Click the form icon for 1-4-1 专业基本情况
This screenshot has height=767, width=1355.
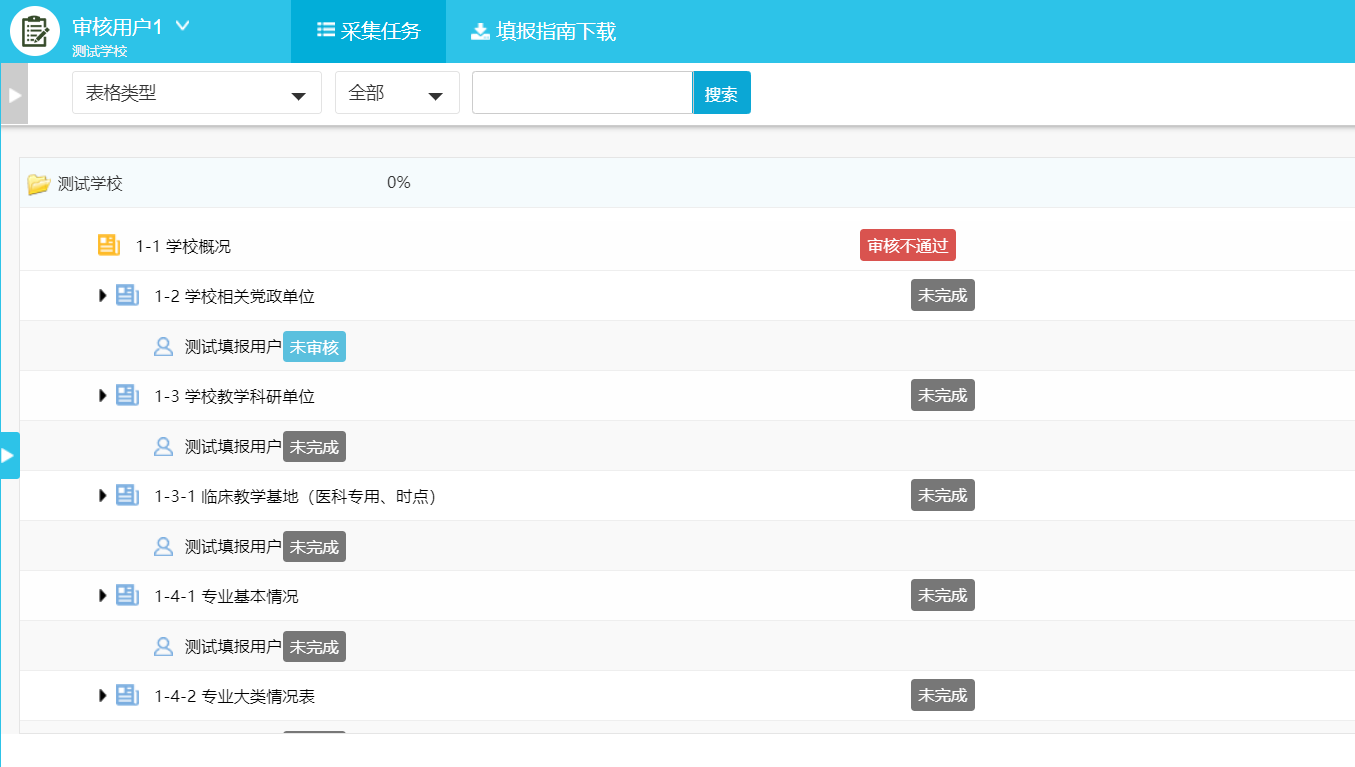click(127, 595)
